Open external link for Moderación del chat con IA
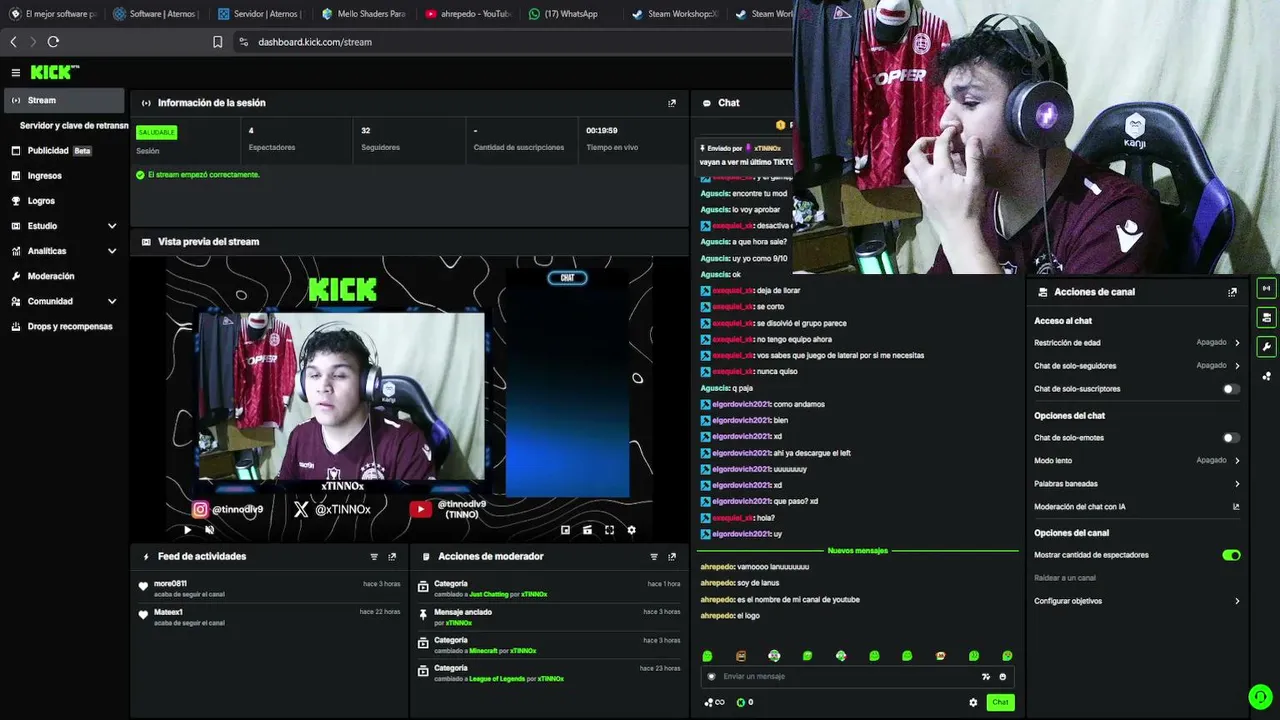Viewport: 1280px width, 720px height. click(x=1236, y=507)
